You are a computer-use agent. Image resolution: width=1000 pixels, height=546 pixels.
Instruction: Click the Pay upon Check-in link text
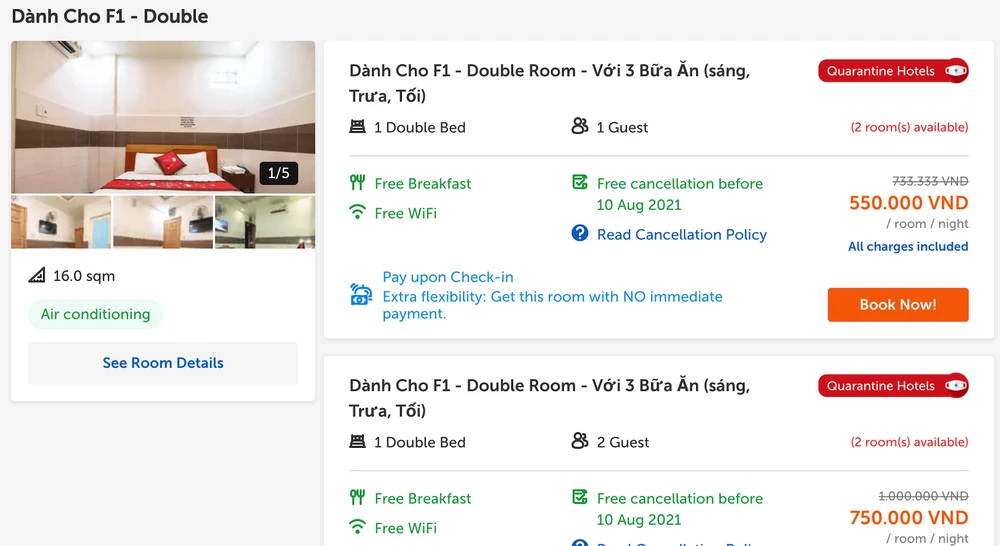448,277
